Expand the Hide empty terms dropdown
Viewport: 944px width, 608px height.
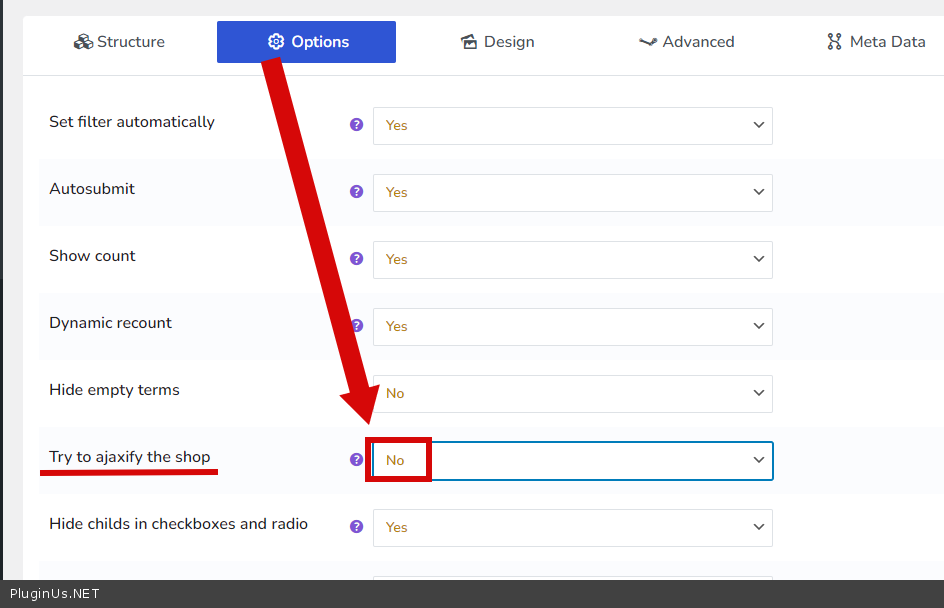pyautogui.click(x=572, y=394)
